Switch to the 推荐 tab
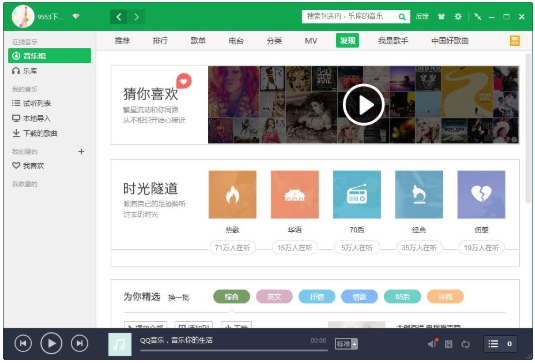The height and width of the screenshot is (363, 535). 122,41
